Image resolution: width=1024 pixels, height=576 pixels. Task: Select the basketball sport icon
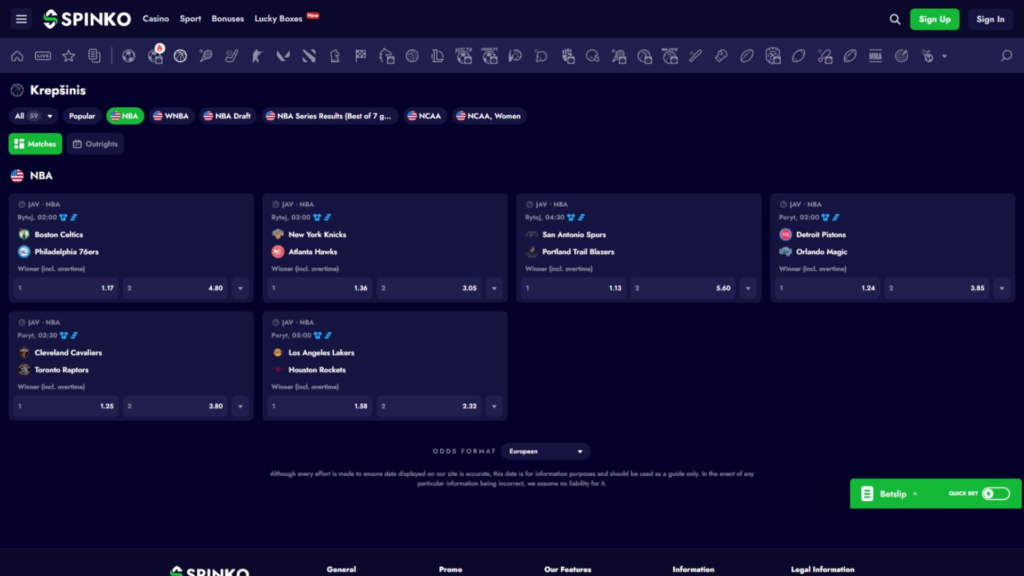(180, 56)
